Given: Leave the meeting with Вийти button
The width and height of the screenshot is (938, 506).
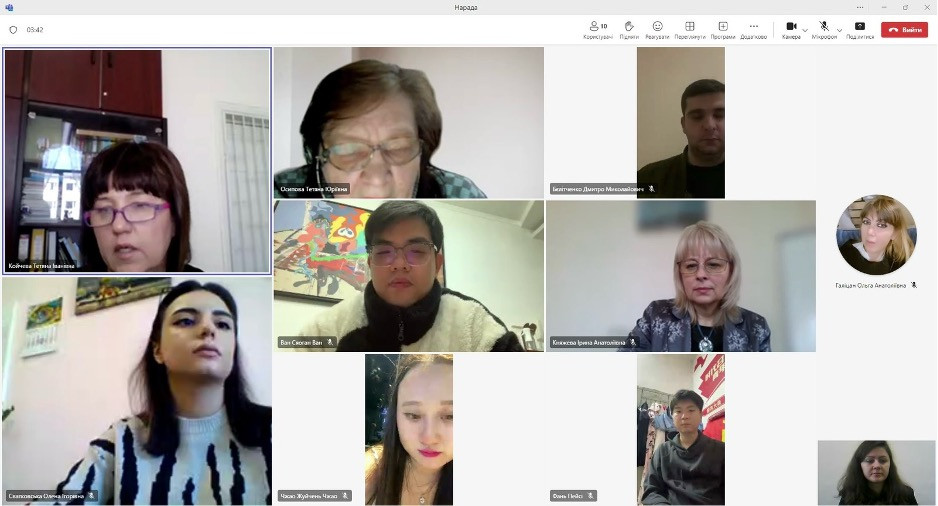Looking at the screenshot, I should tap(904, 30).
